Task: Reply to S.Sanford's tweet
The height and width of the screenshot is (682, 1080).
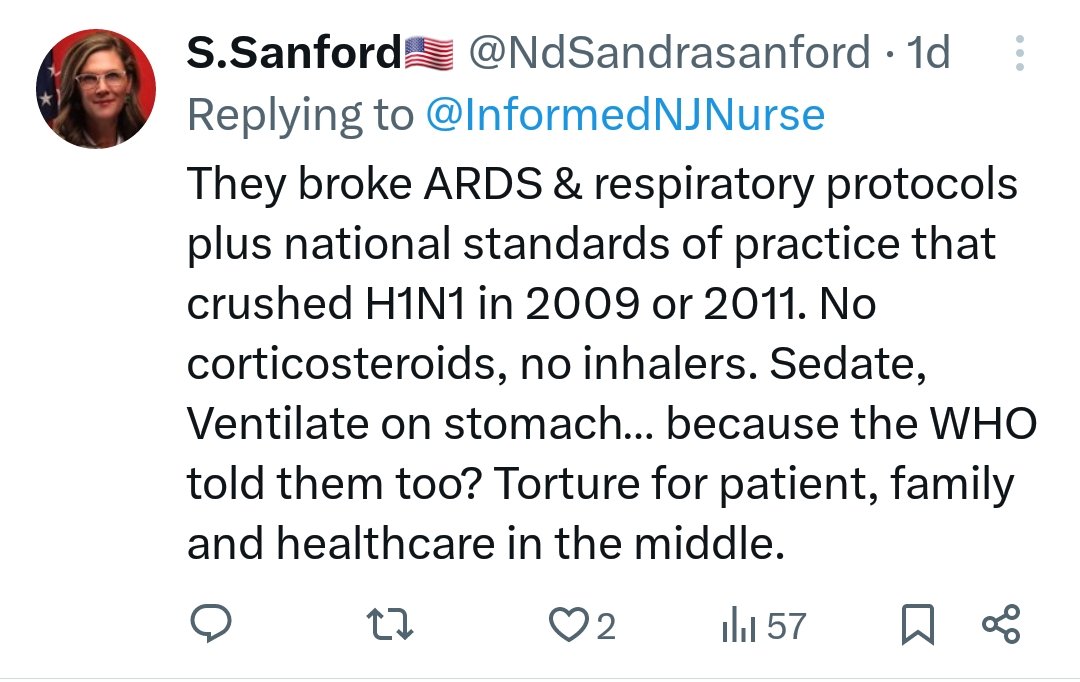Action: pos(212,625)
